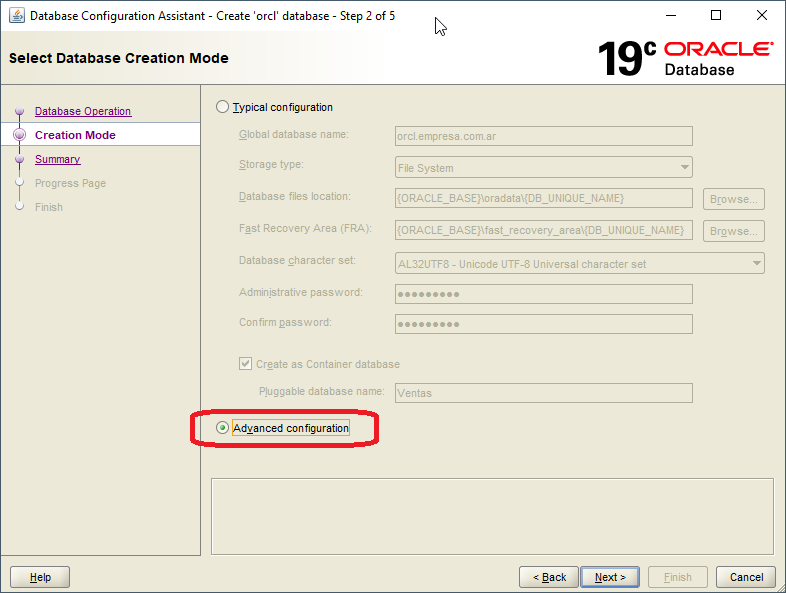Browse for Database files location
Image resolution: width=786 pixels, height=593 pixels.
(734, 199)
